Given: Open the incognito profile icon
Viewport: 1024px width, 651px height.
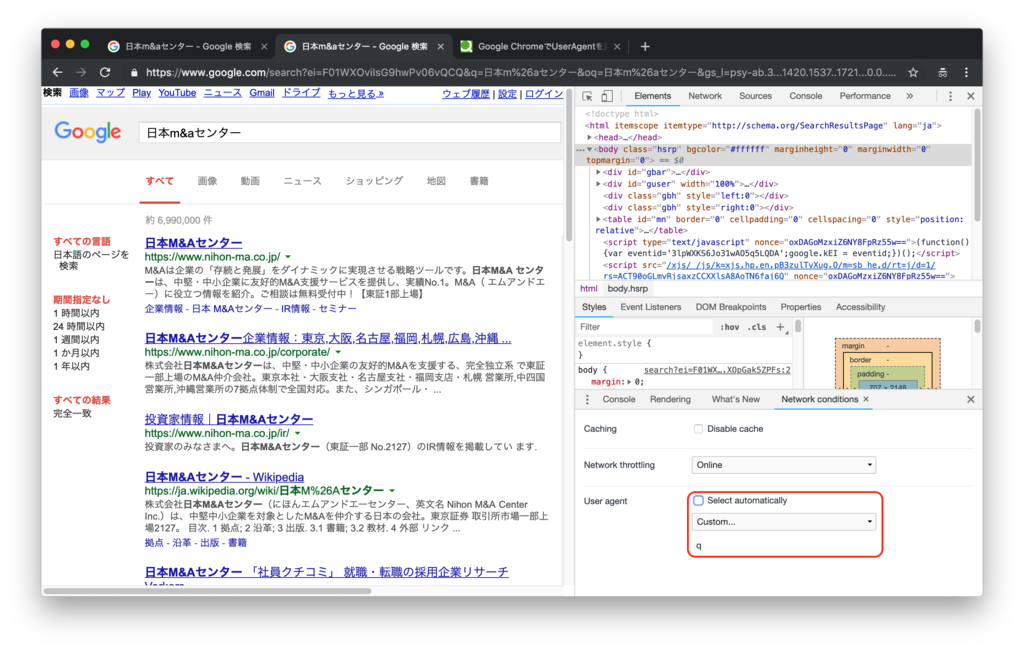Looking at the screenshot, I should [942, 72].
